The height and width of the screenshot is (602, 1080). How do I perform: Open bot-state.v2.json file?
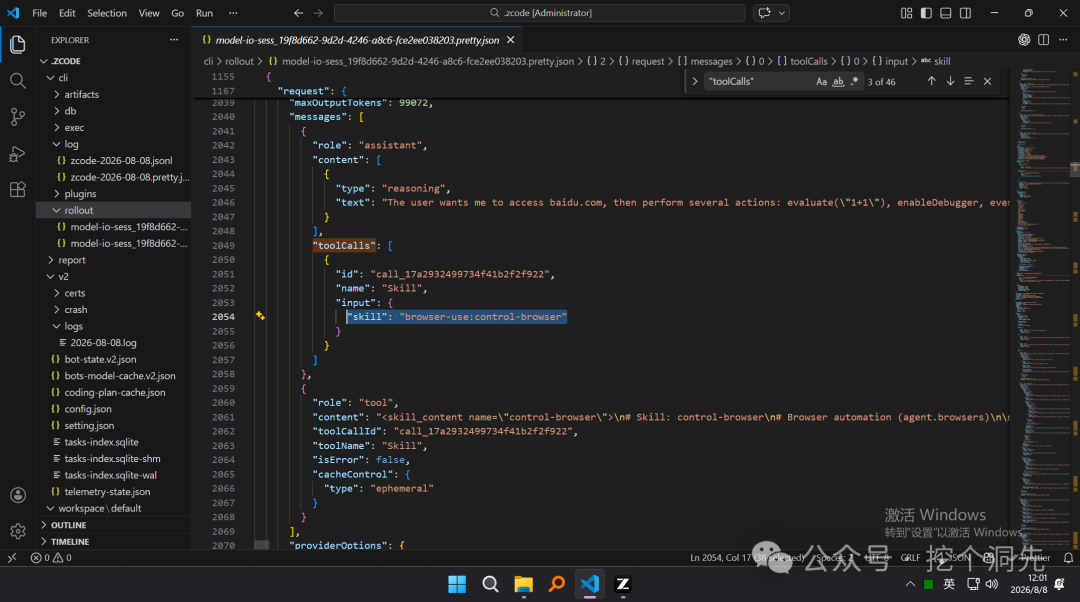click(x=100, y=359)
